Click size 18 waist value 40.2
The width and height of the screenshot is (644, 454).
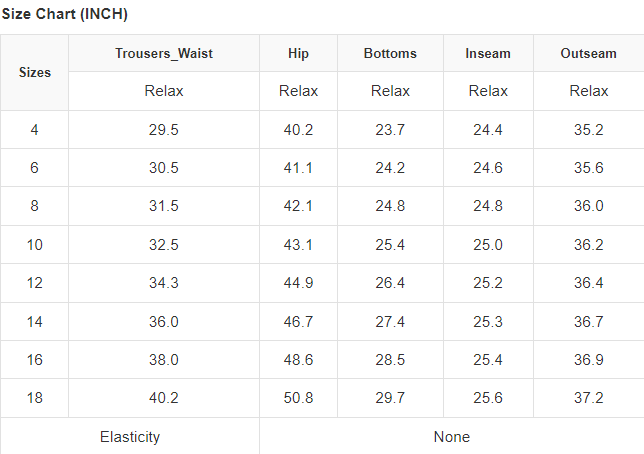164,398
